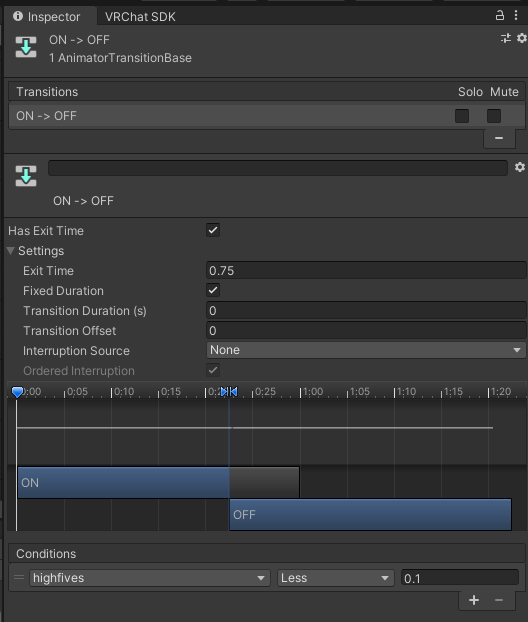Open the Less comparison dropdown
Screen dimensions: 528x622
[336, 578]
